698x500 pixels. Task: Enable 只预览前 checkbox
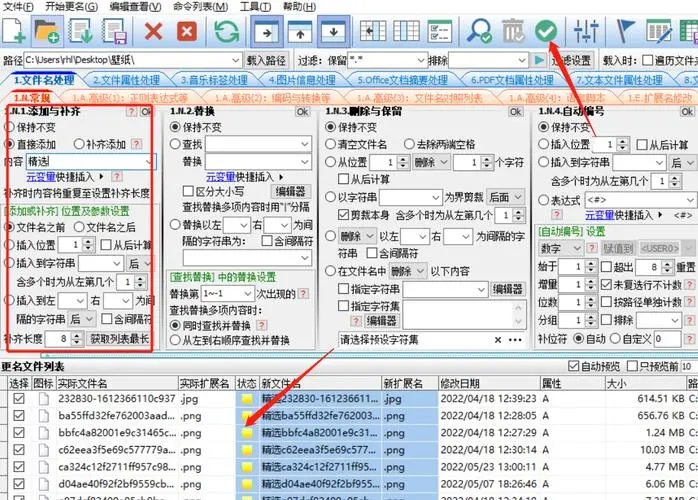tap(632, 366)
